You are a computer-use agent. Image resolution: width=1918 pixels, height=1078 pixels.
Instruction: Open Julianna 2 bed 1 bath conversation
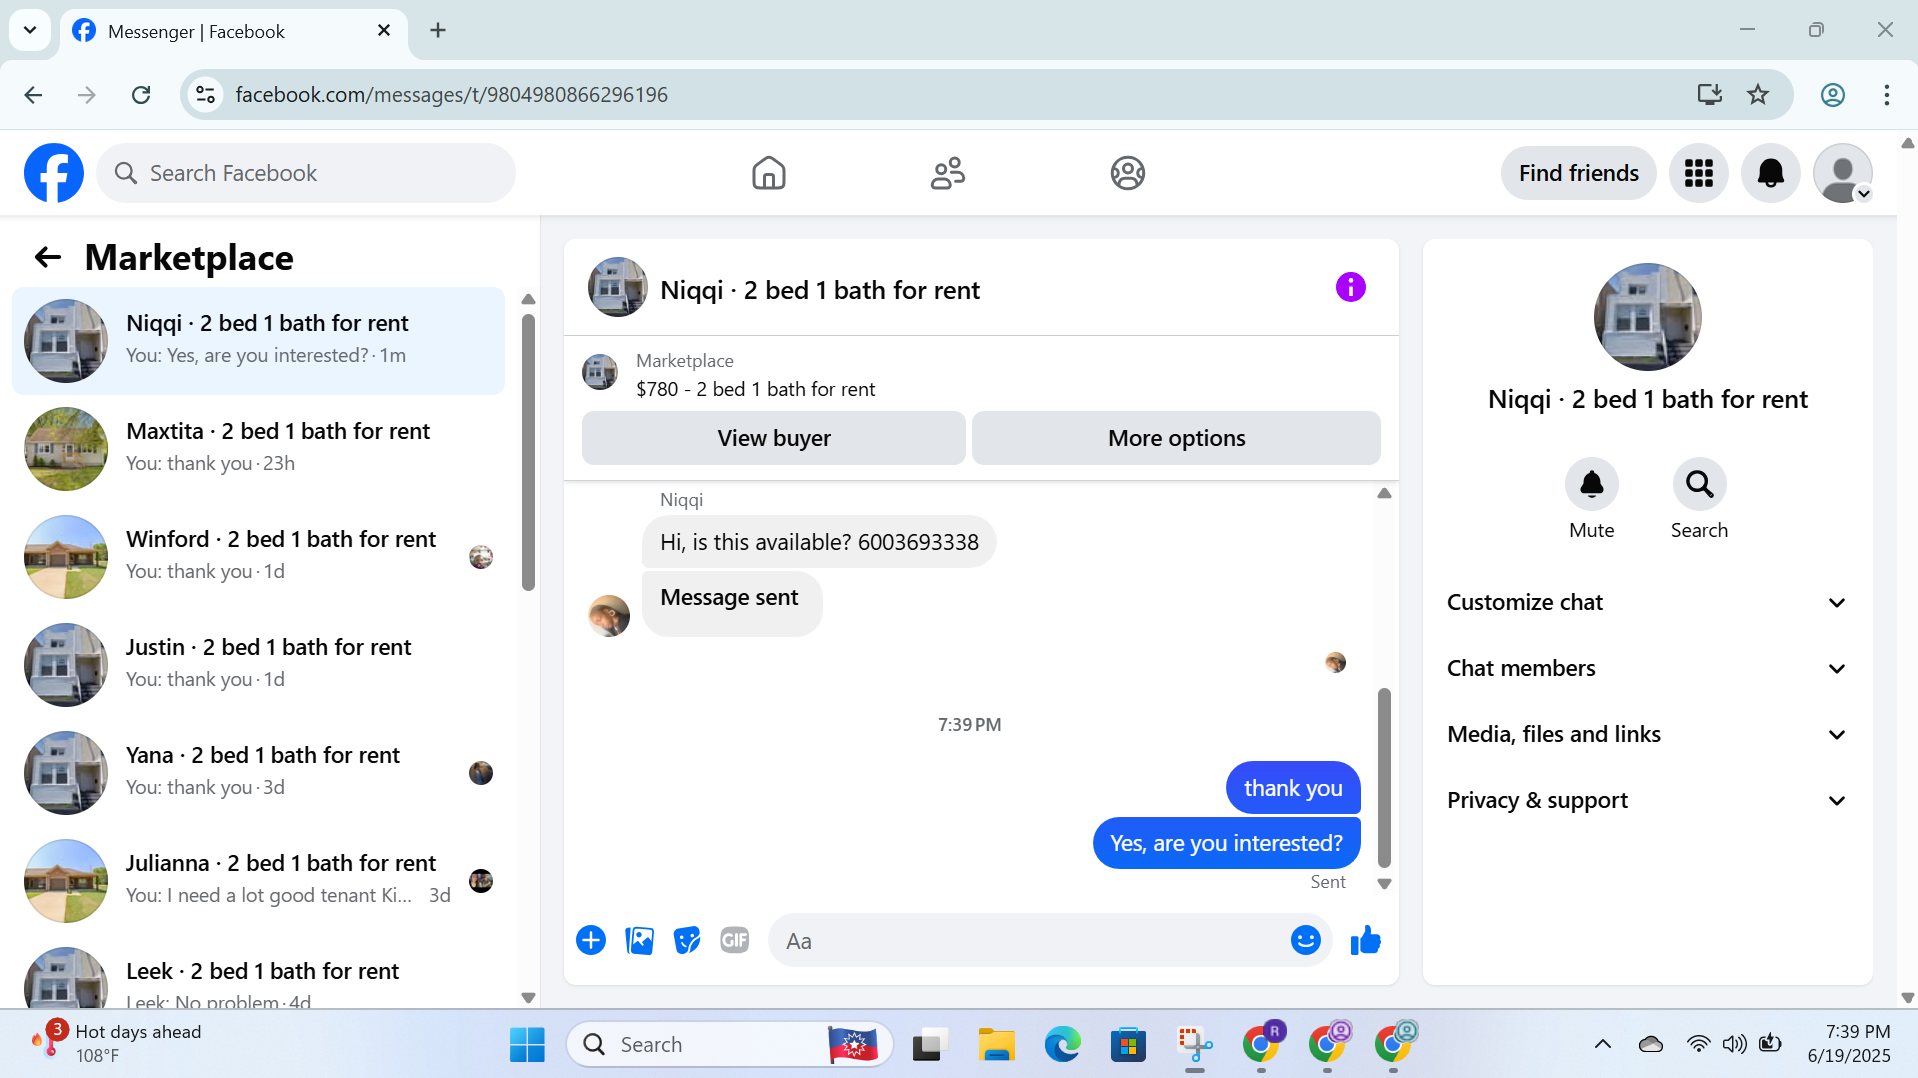pyautogui.click(x=258, y=881)
